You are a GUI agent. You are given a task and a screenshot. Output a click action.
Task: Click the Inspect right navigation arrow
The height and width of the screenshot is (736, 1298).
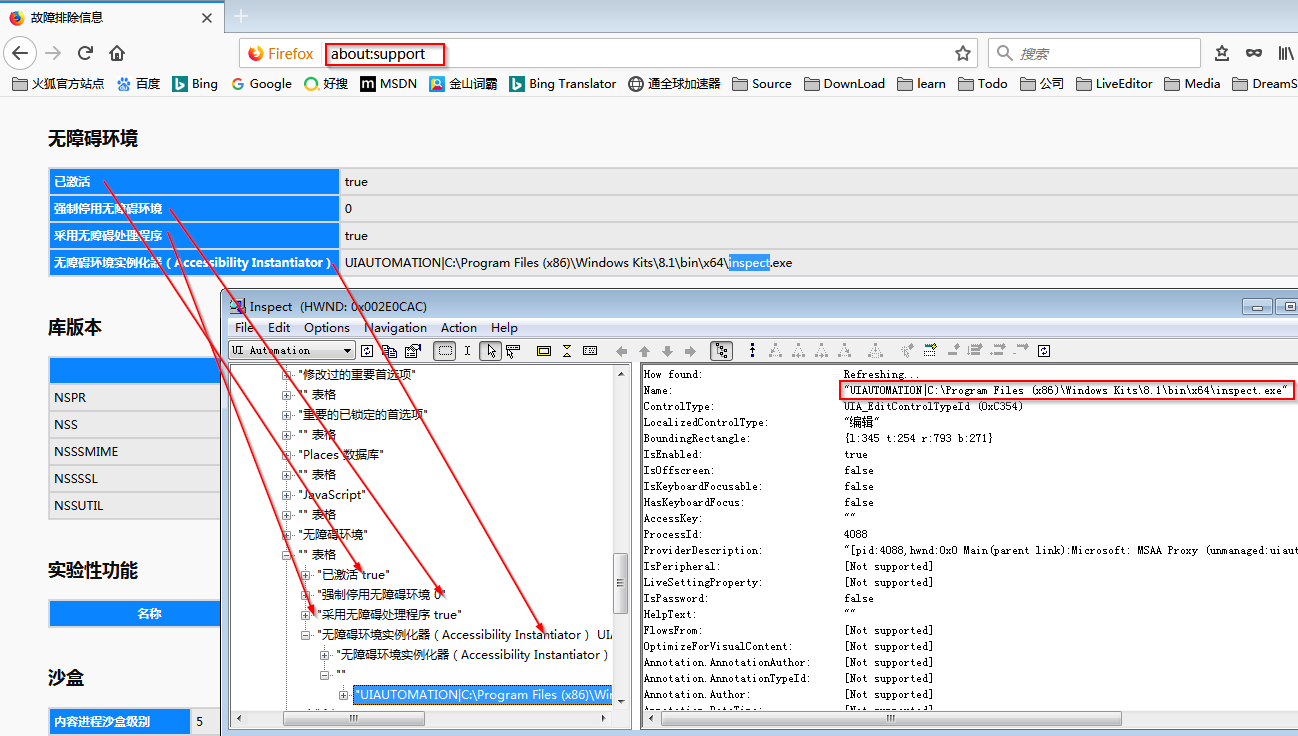(x=690, y=351)
